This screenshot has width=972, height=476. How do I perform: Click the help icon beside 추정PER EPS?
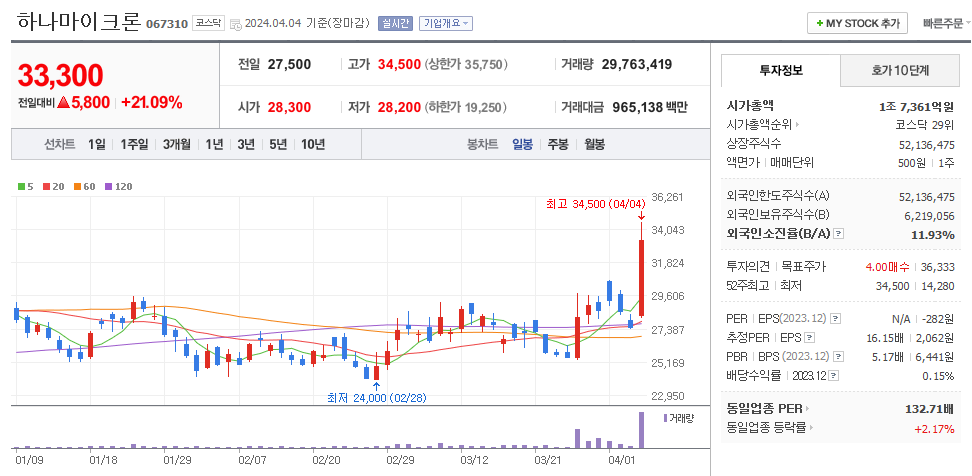[810, 338]
